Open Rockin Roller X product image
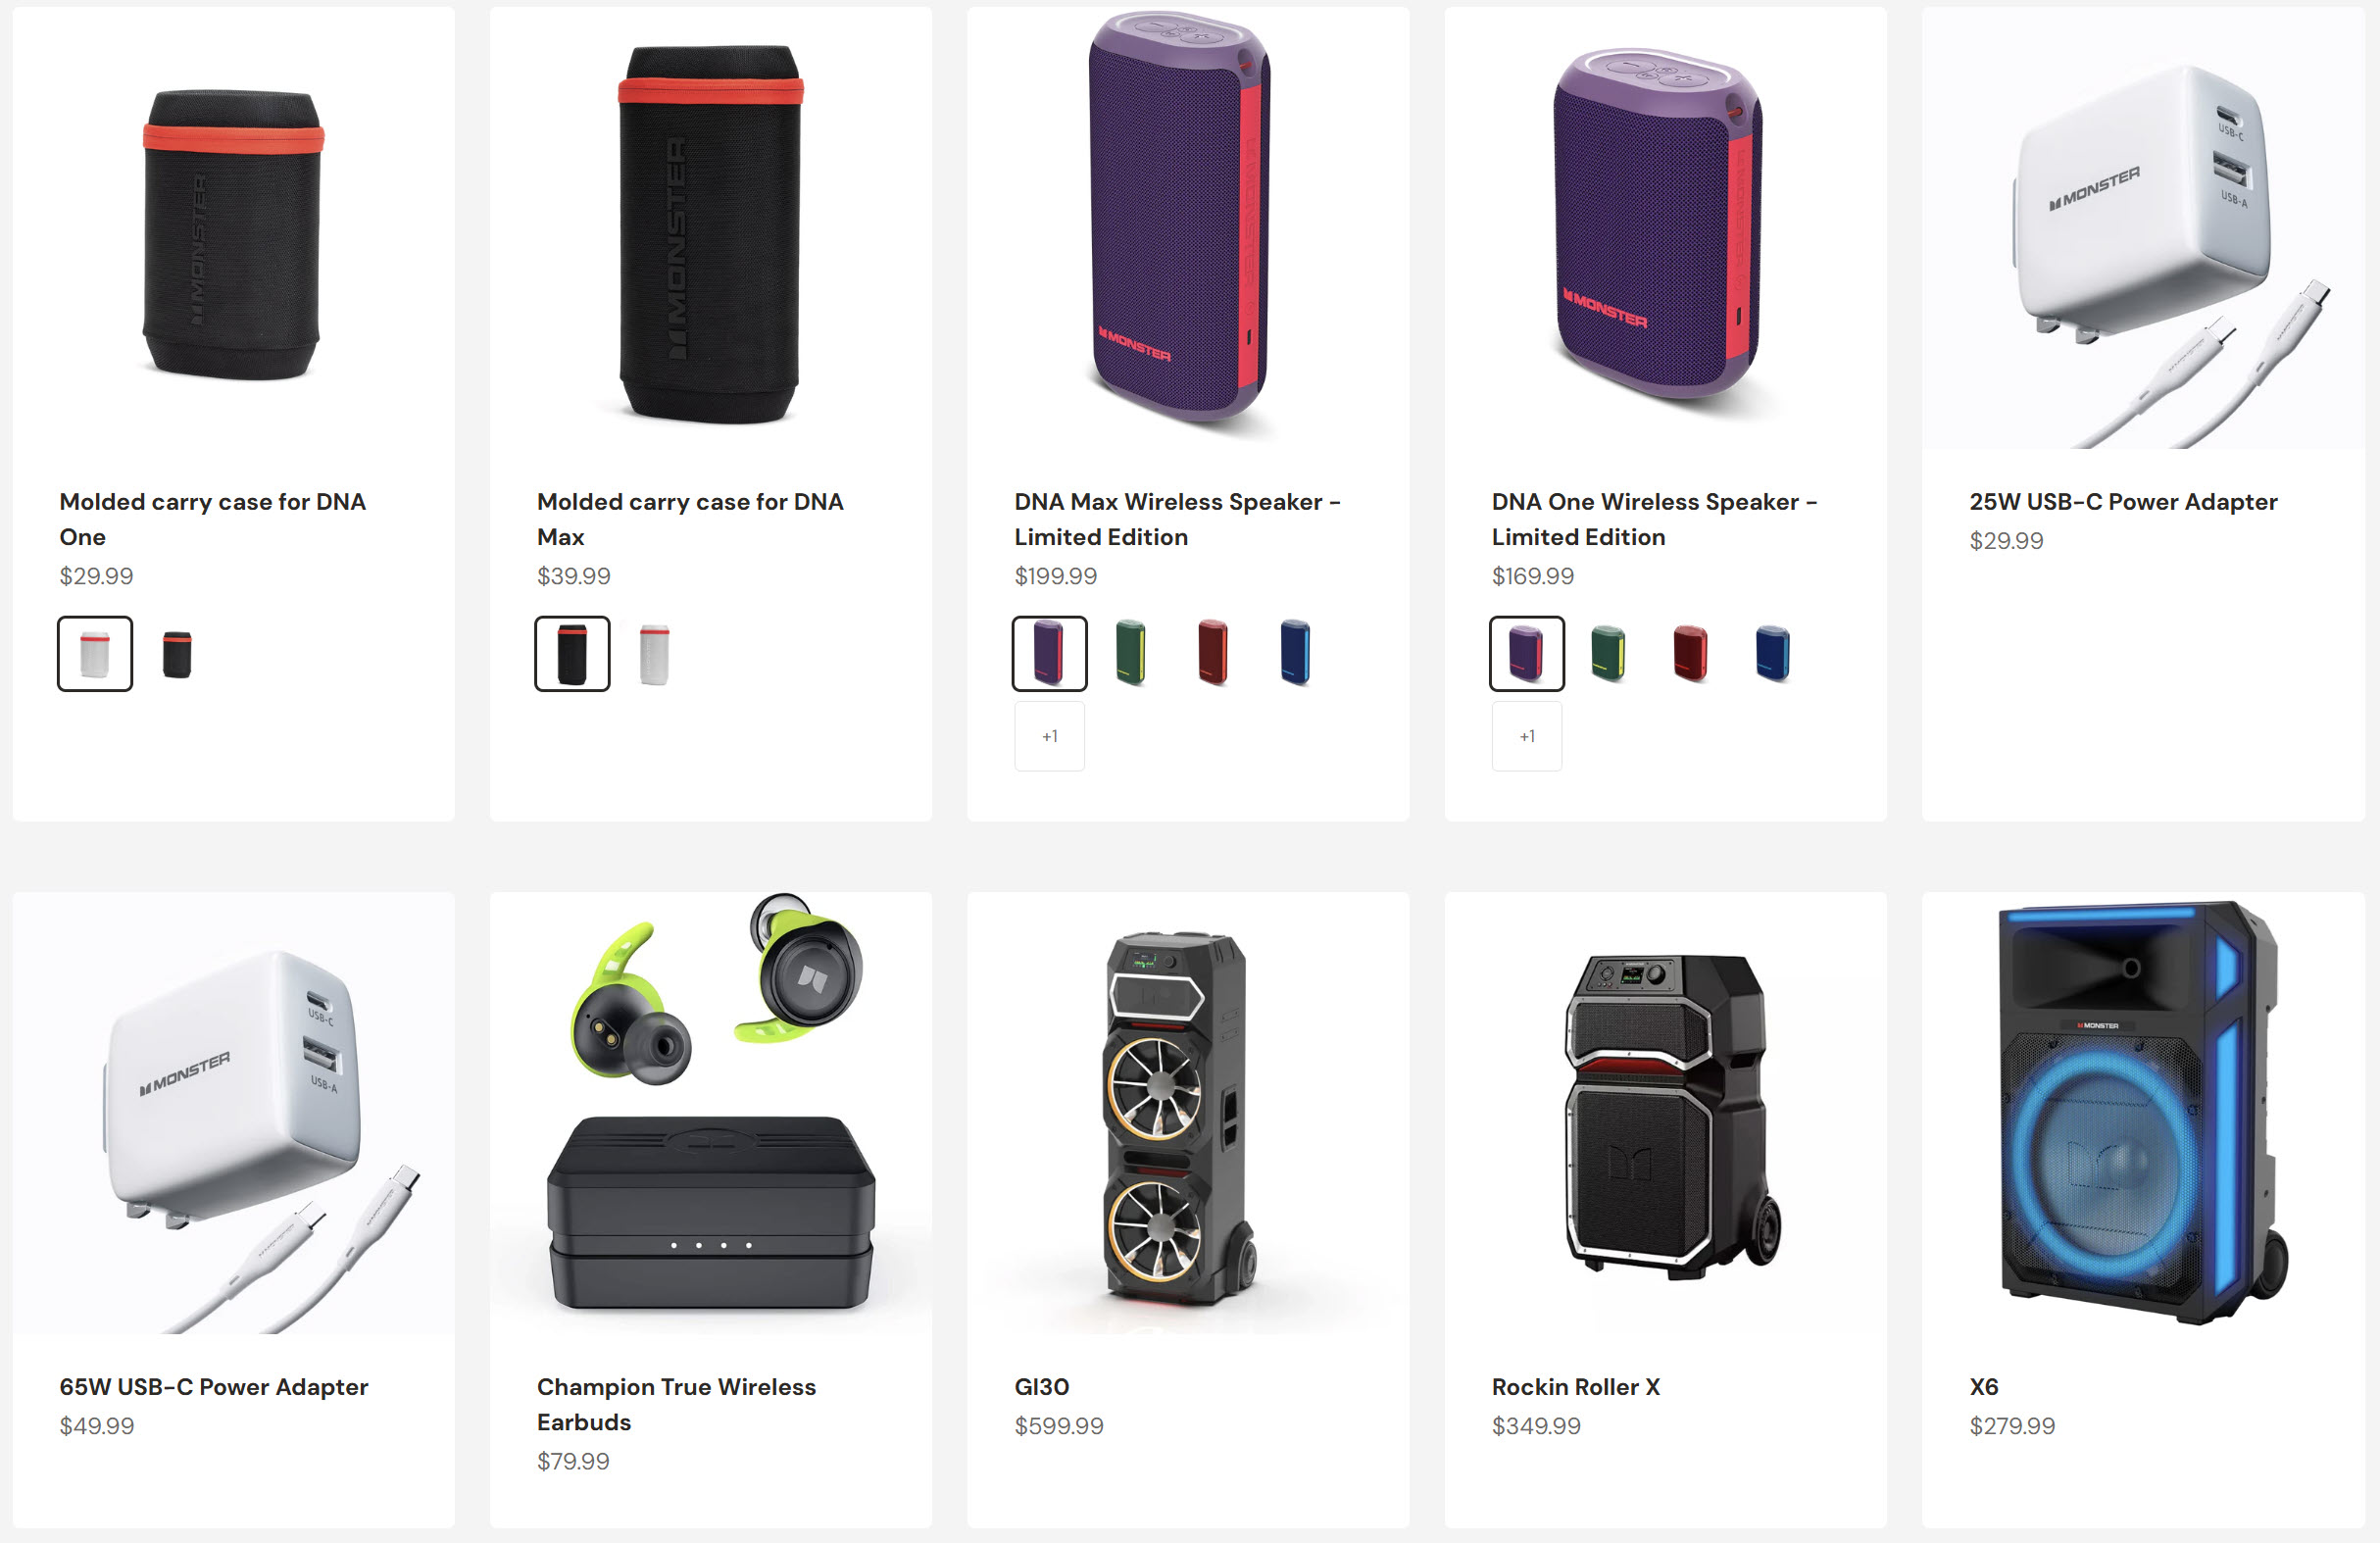The width and height of the screenshot is (2380, 1543). (x=1666, y=1113)
